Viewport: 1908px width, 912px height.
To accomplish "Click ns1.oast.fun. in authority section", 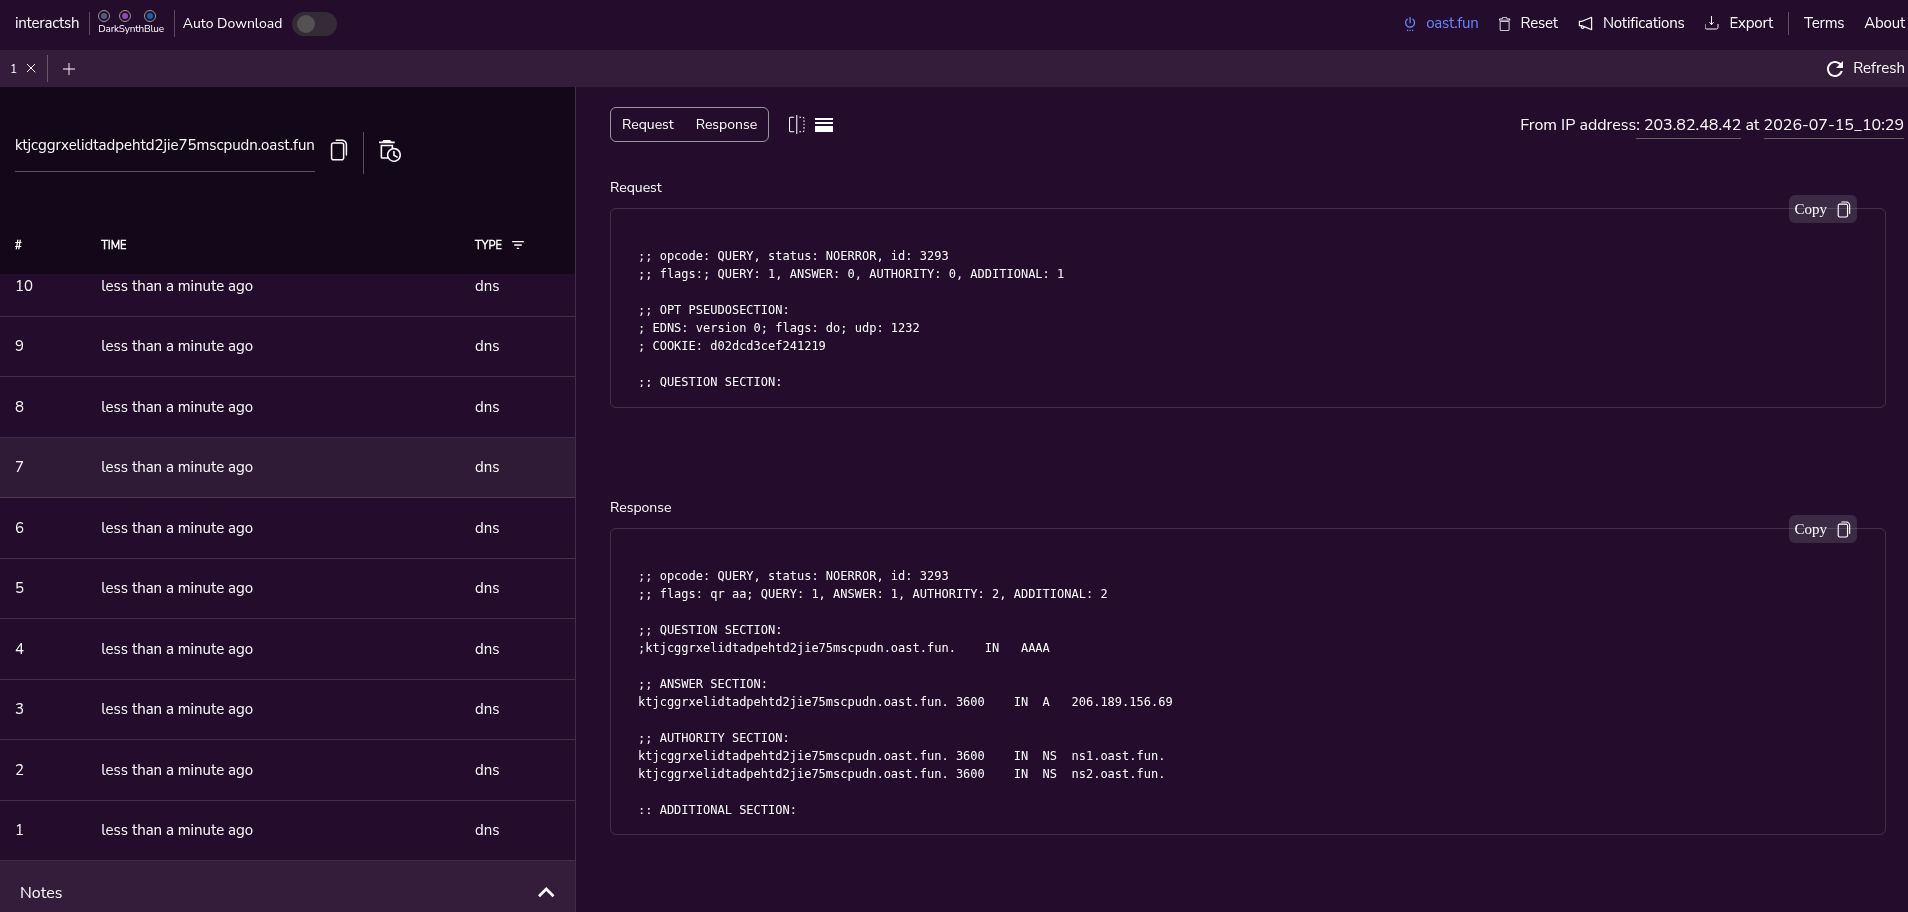I will click(x=1118, y=756).
